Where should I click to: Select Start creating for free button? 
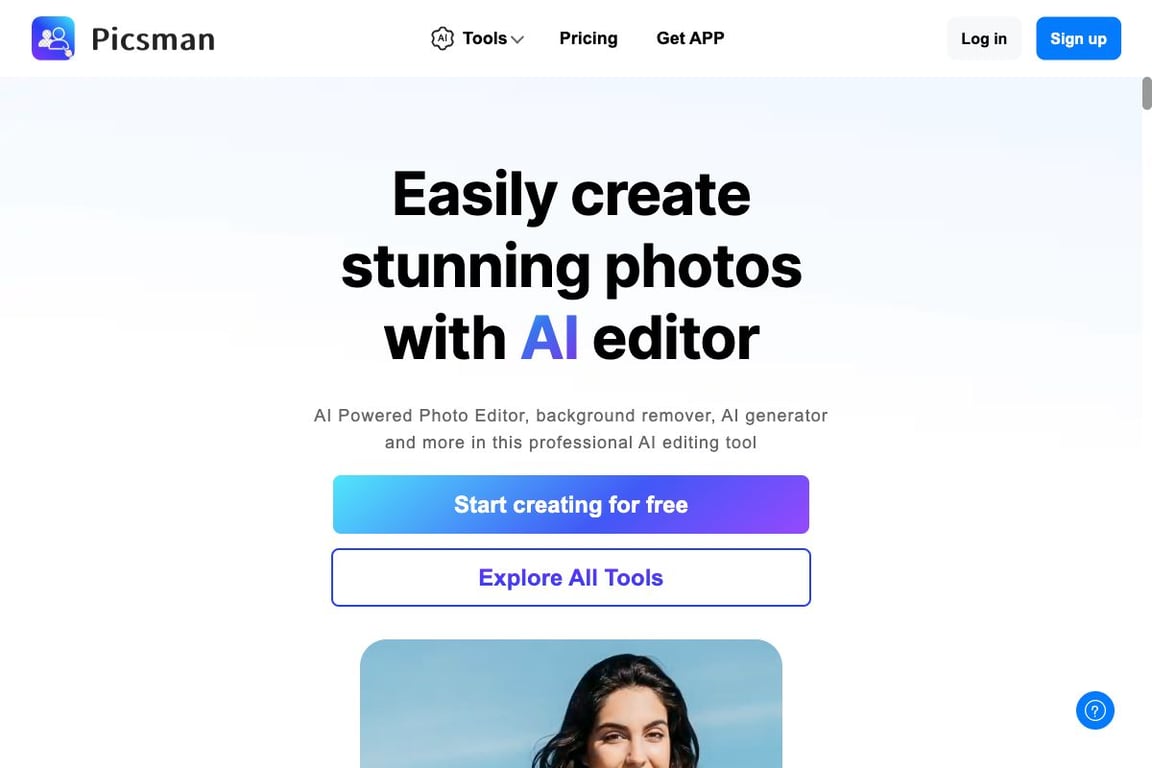571,504
